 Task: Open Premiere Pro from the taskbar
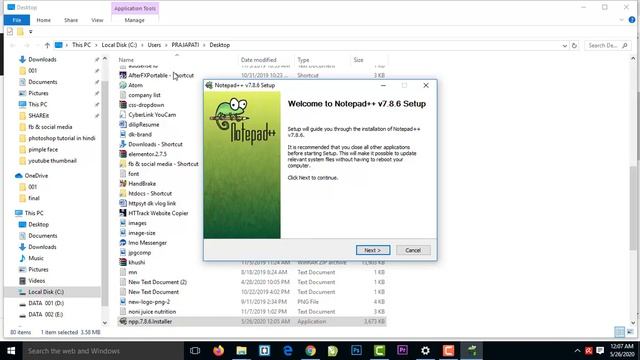tap(402, 351)
